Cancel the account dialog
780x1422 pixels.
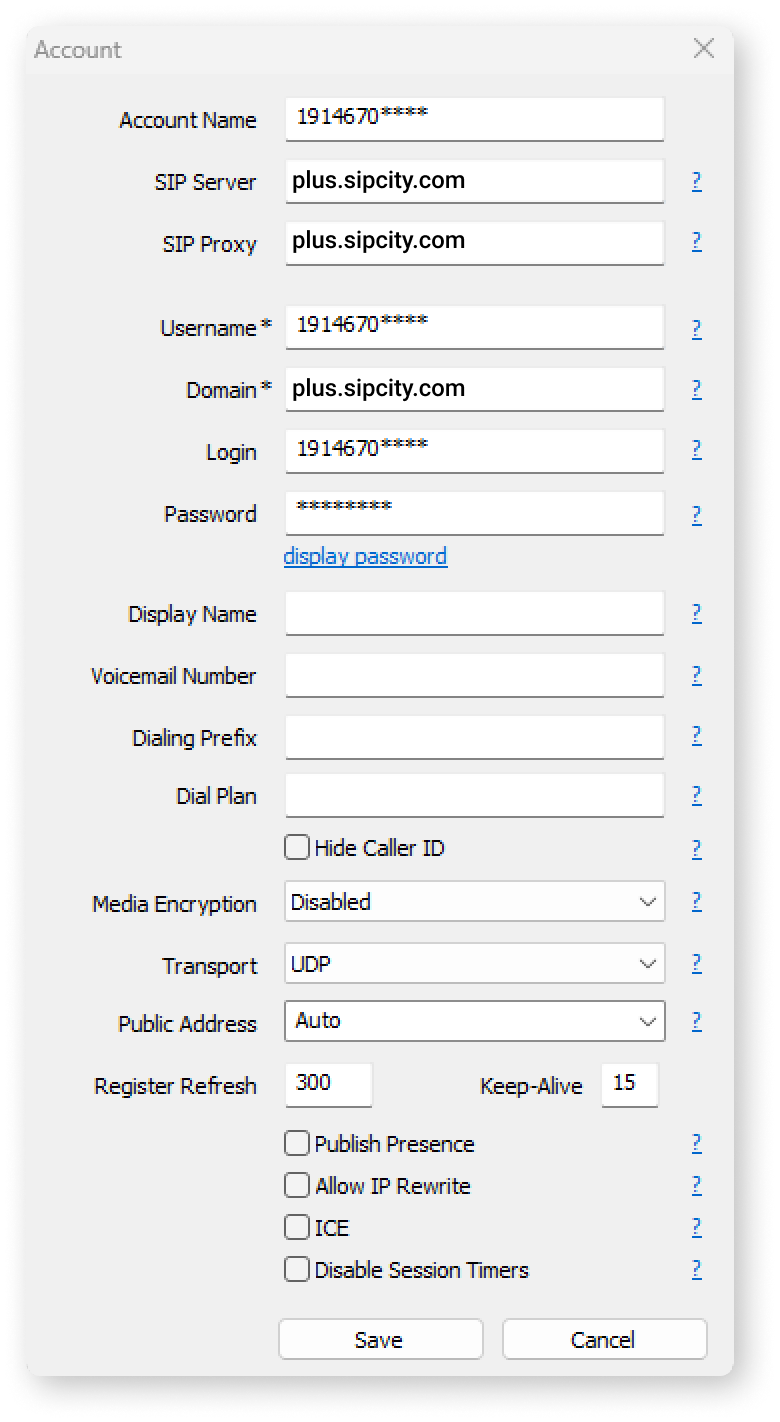tap(604, 1339)
